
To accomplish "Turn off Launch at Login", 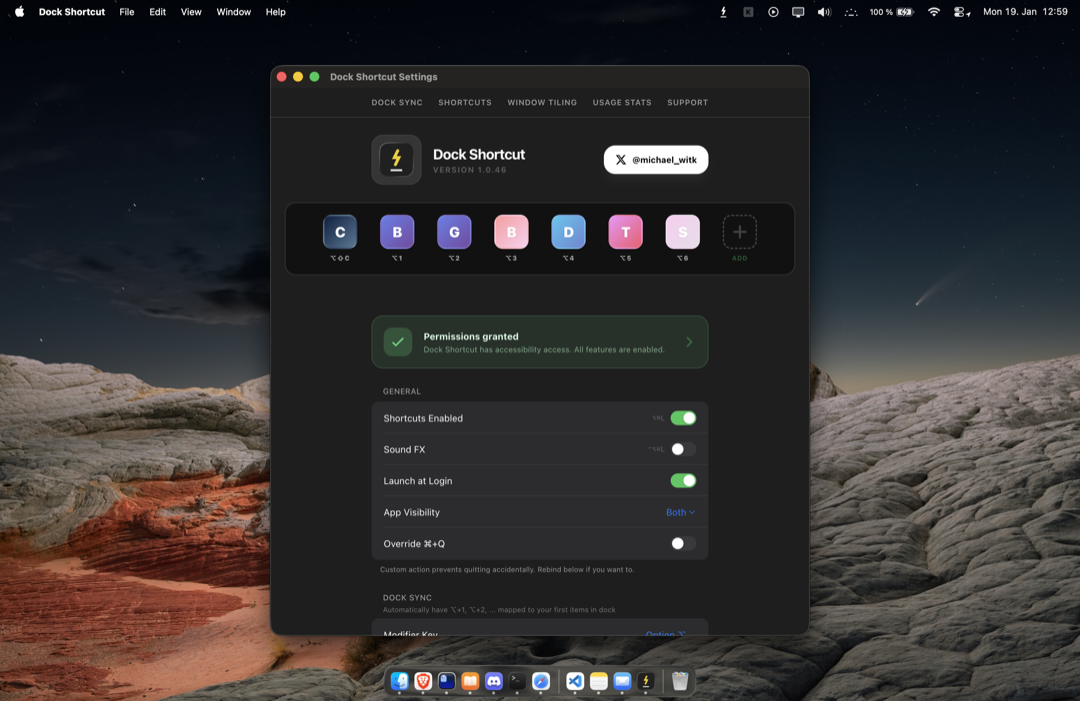I will [683, 480].
